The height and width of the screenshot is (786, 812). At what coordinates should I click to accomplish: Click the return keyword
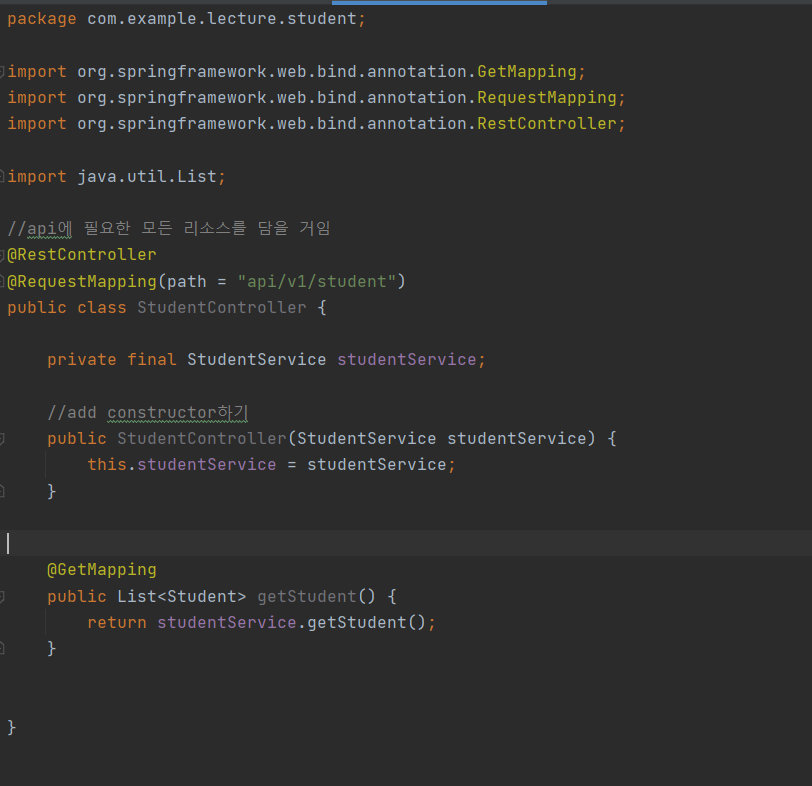tap(117, 622)
